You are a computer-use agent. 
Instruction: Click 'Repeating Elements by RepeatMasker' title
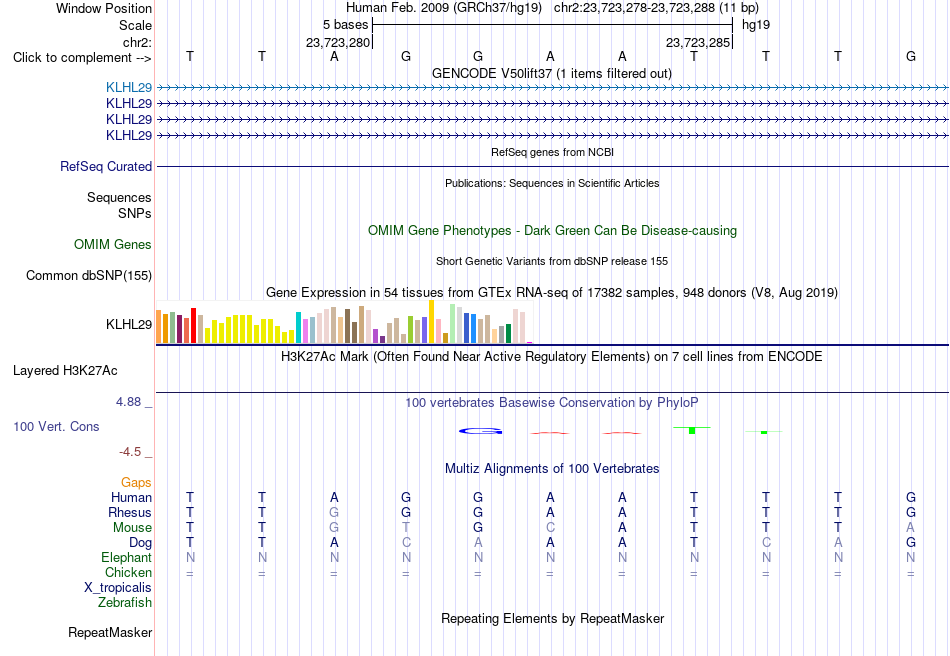point(552,619)
